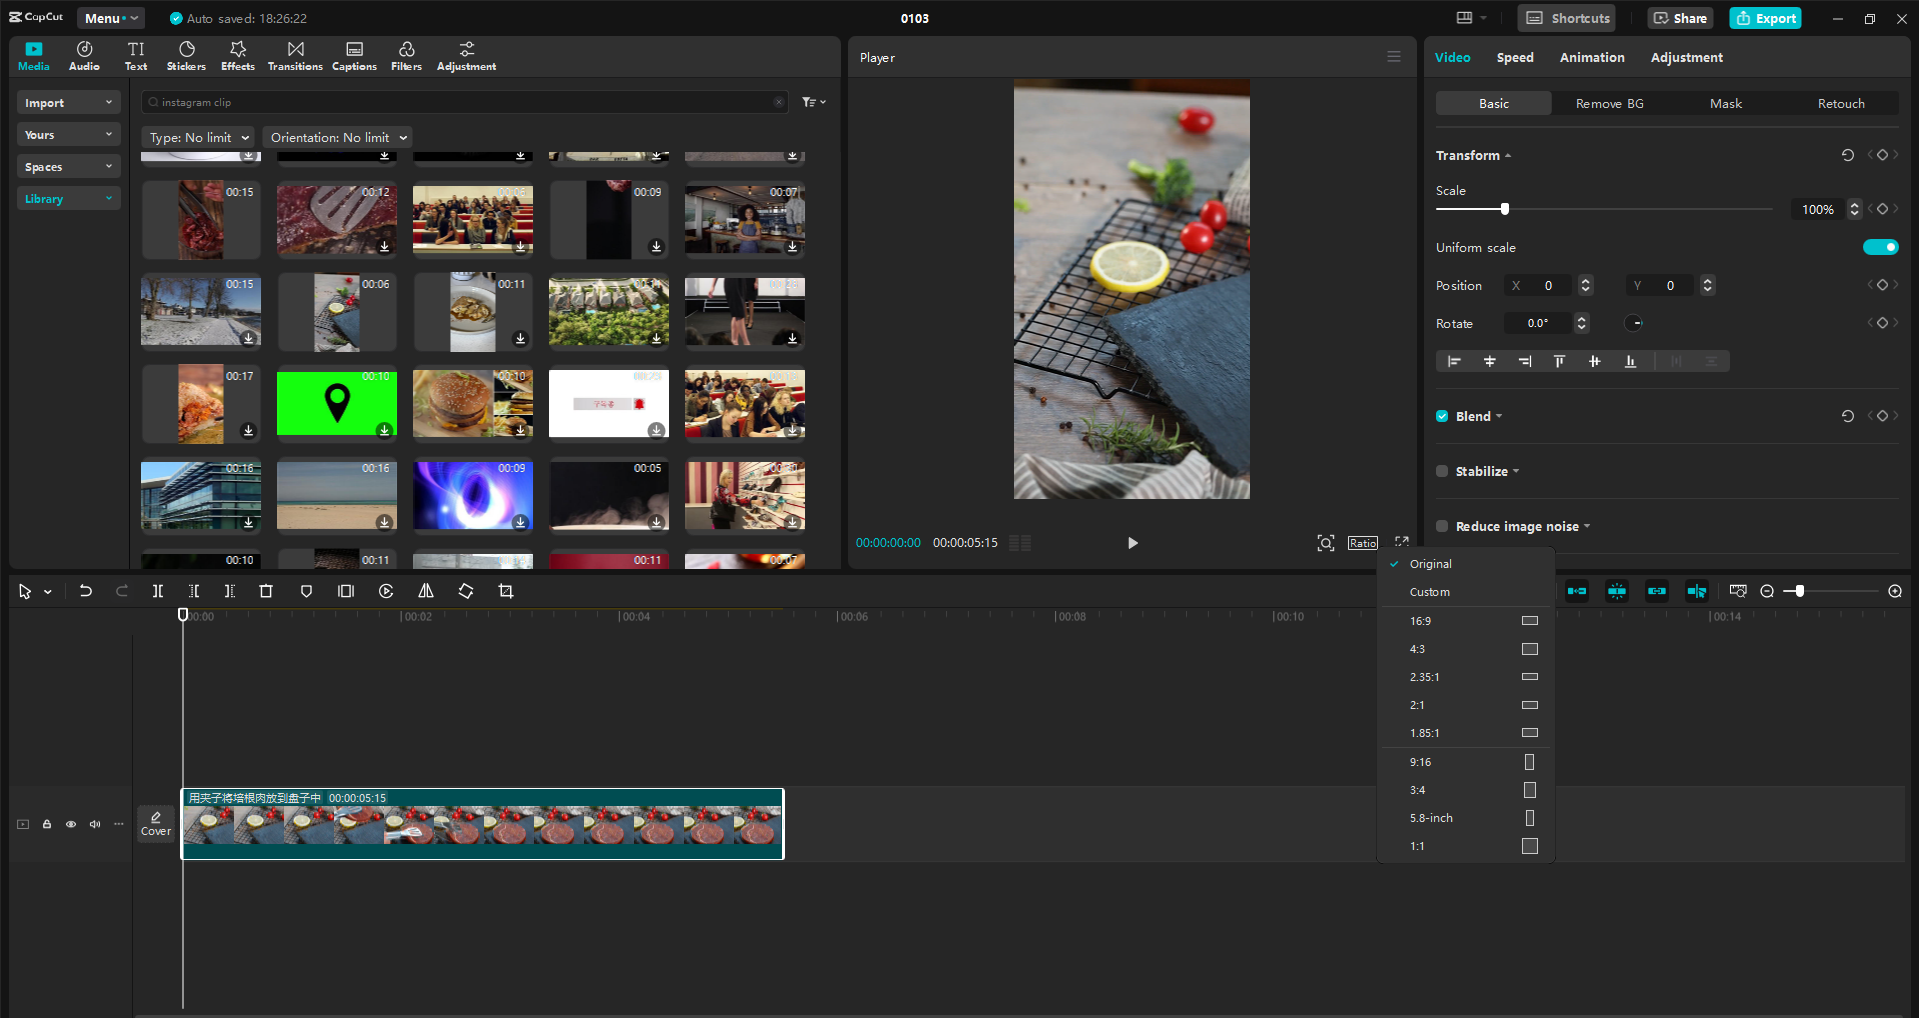Click the Split tool in timeline toolbar
The width and height of the screenshot is (1919, 1018).
(x=157, y=591)
